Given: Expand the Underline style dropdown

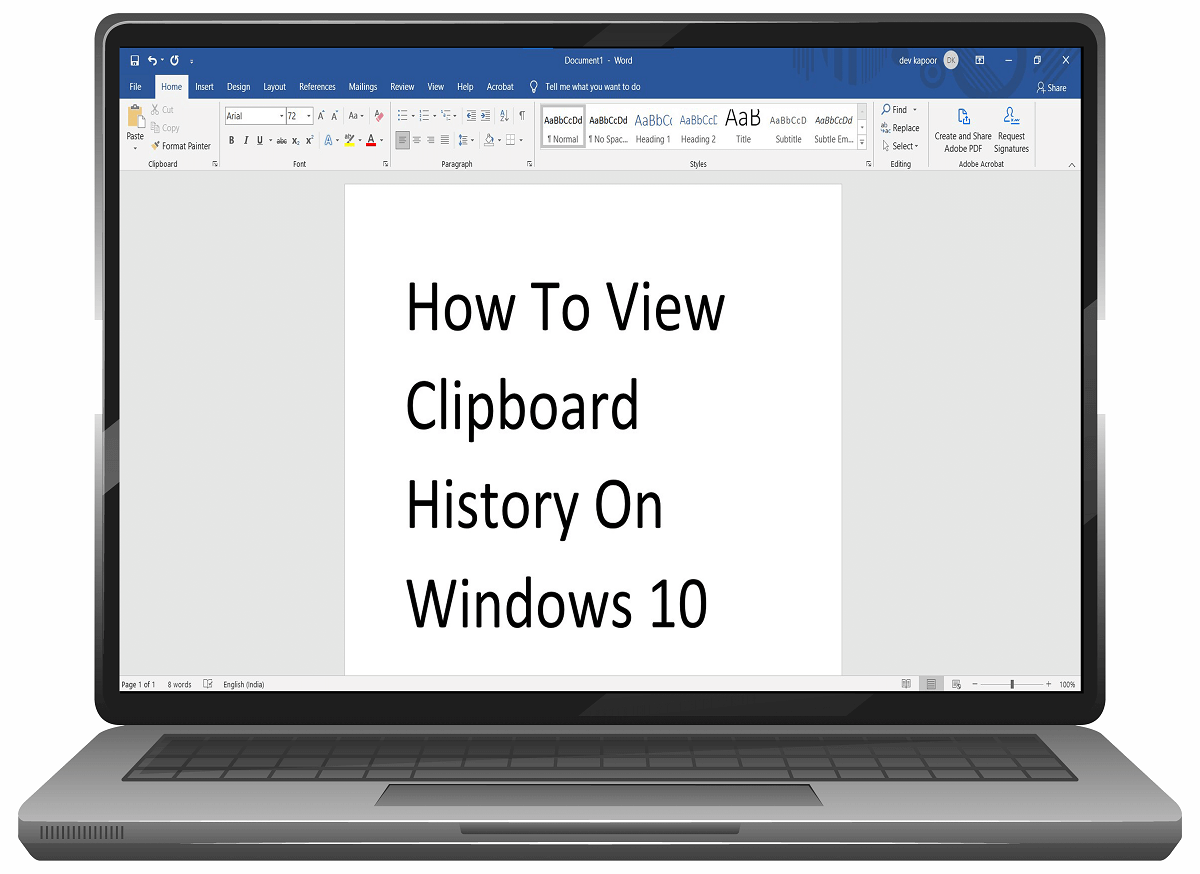Looking at the screenshot, I should [269, 140].
